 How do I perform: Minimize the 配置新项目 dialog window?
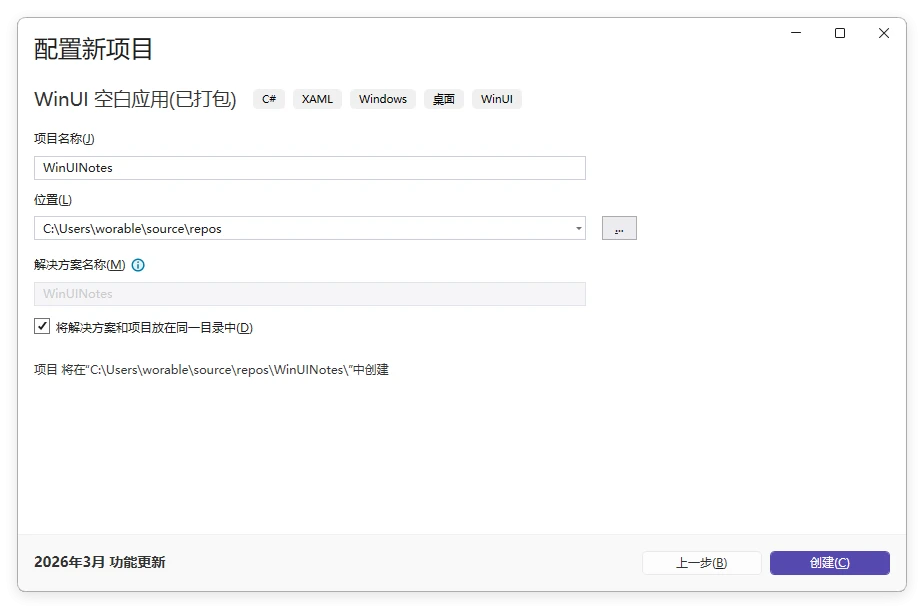(796, 33)
